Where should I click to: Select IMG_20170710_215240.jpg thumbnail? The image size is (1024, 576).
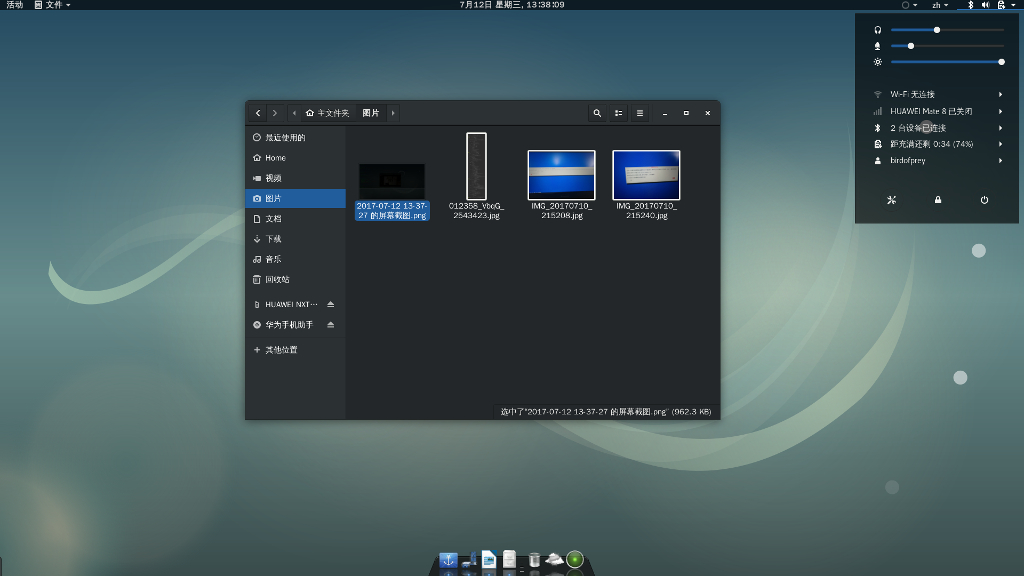click(647, 175)
